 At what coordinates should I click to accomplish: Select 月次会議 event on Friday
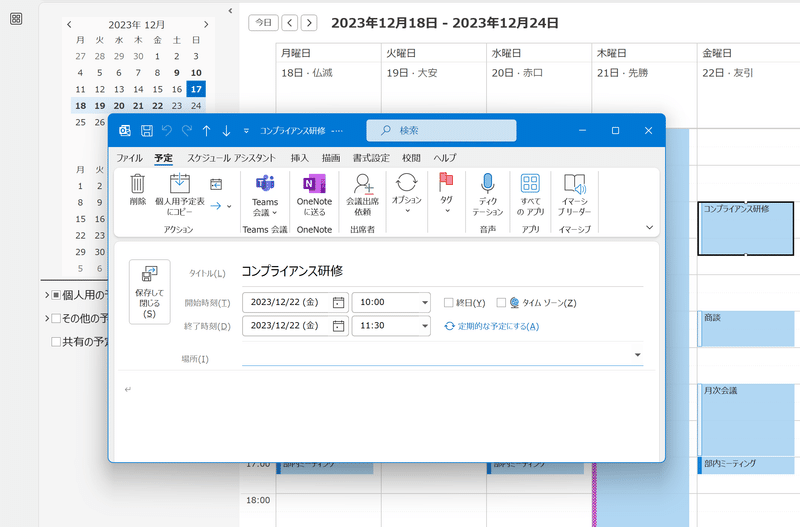tap(745, 419)
